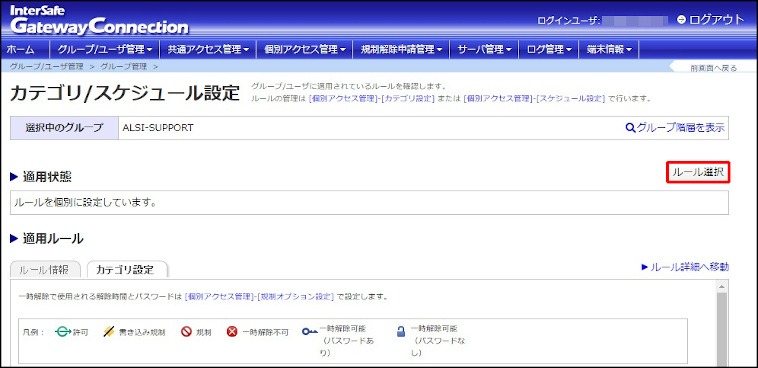Click the グループ階層を表示 link
Screen dimensions: 758x368
tap(681, 128)
